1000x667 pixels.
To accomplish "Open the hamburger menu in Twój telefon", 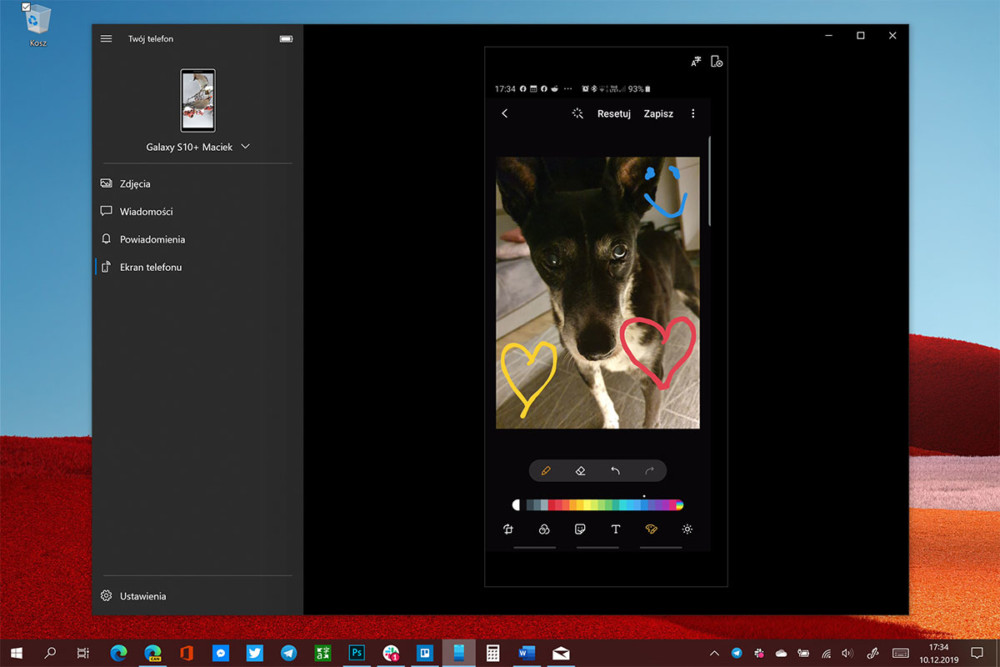I will 106,39.
